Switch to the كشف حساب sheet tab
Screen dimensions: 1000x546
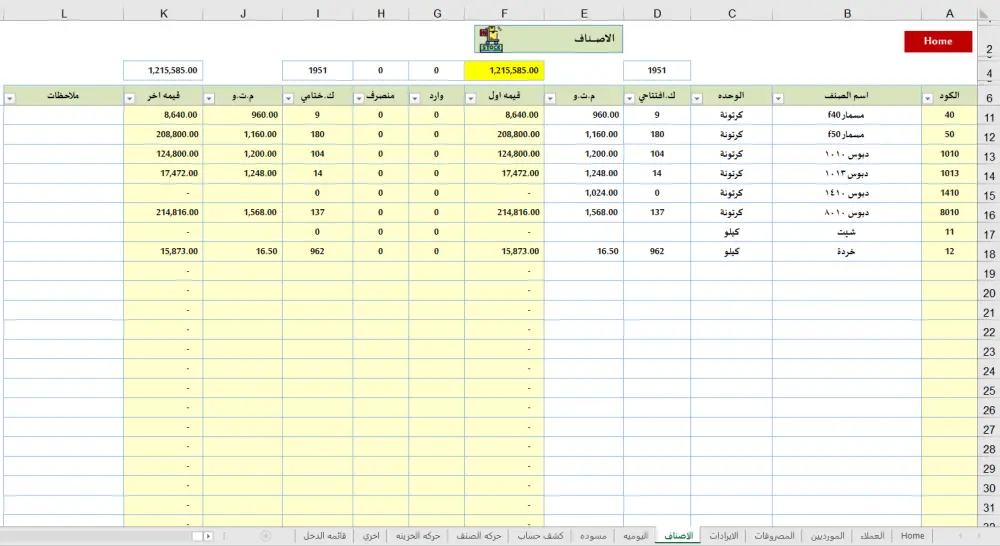(540, 536)
